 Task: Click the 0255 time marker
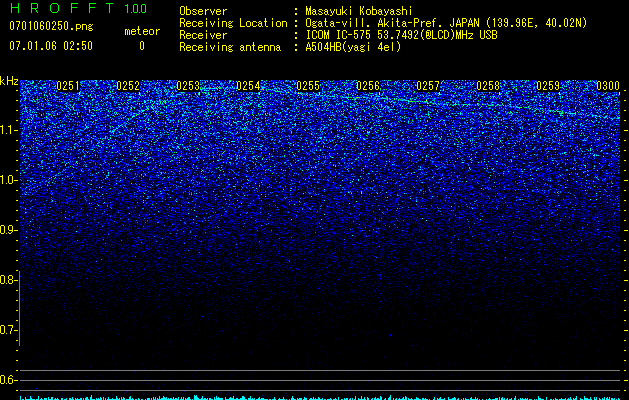[x=308, y=86]
